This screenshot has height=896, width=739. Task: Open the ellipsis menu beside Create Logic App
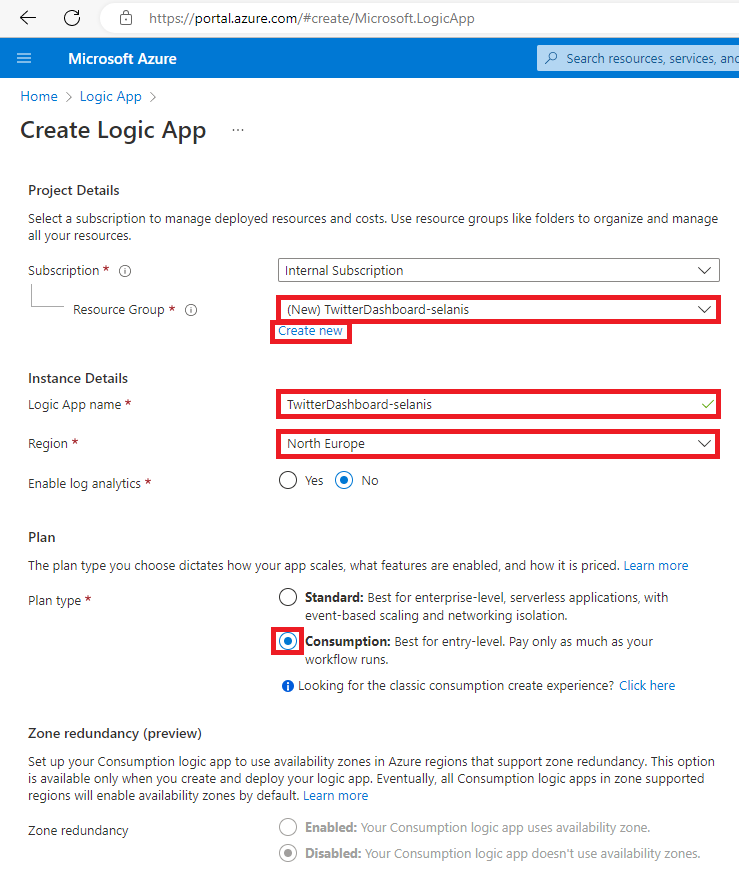coord(238,130)
